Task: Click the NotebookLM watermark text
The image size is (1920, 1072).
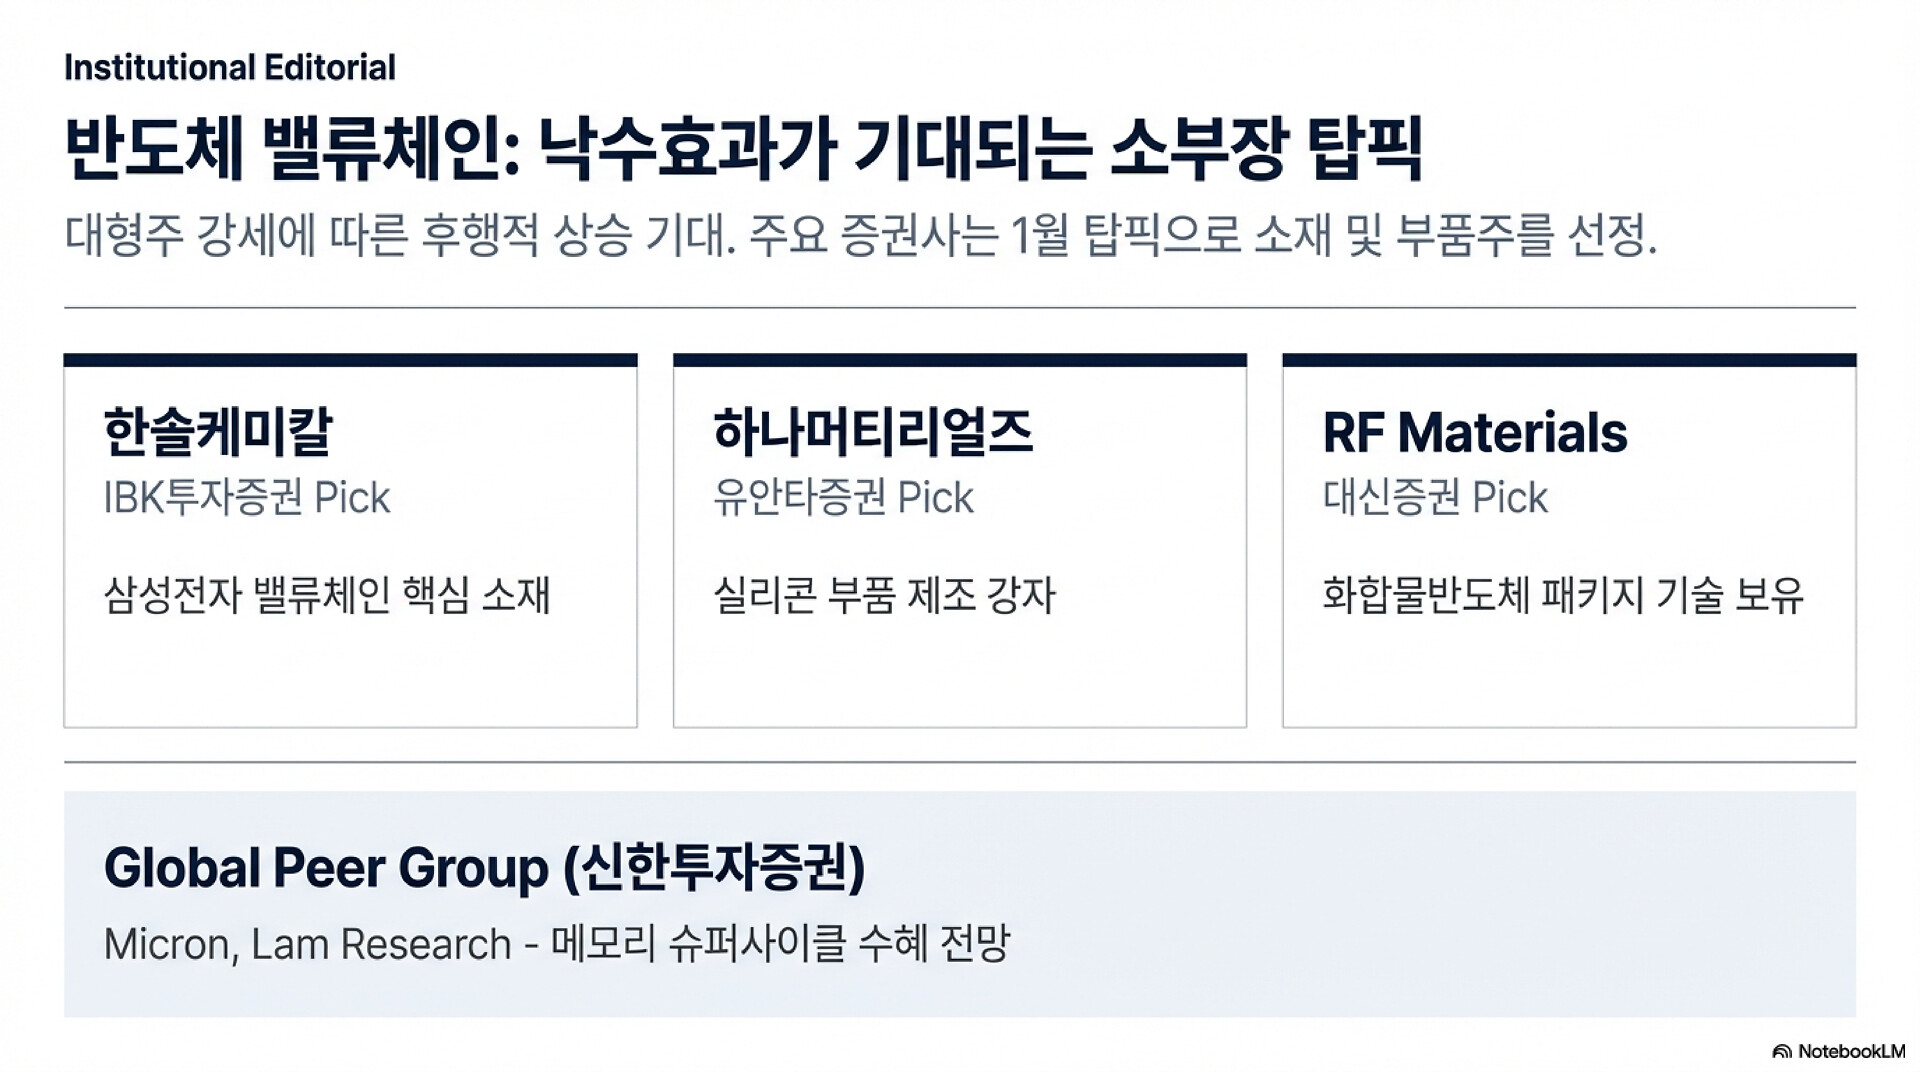Action: click(x=1851, y=1051)
